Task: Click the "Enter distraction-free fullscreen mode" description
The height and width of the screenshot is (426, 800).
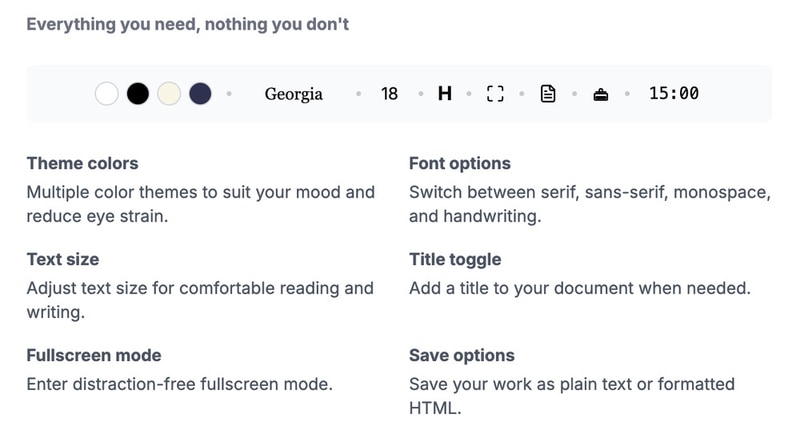Action: point(179,384)
